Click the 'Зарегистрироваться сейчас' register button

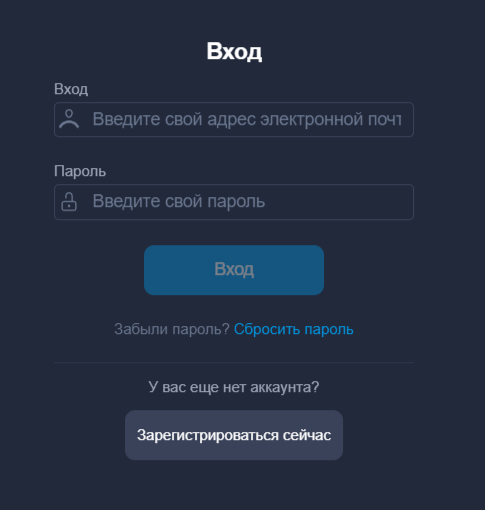coord(234,435)
